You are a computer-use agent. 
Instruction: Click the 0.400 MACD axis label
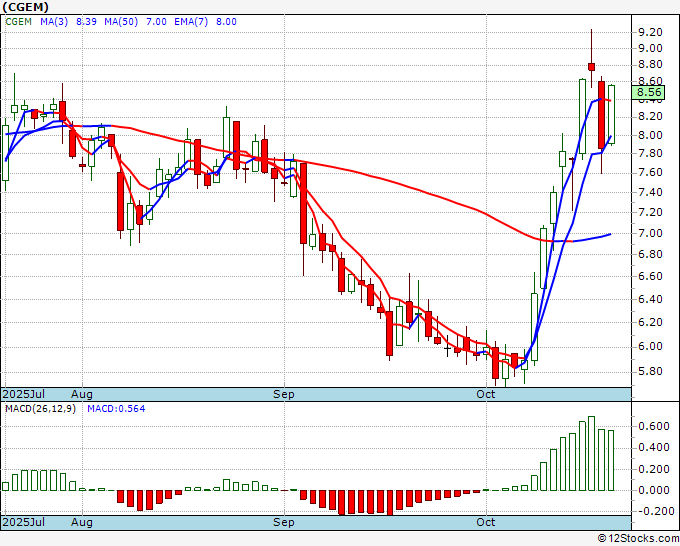tap(654, 448)
